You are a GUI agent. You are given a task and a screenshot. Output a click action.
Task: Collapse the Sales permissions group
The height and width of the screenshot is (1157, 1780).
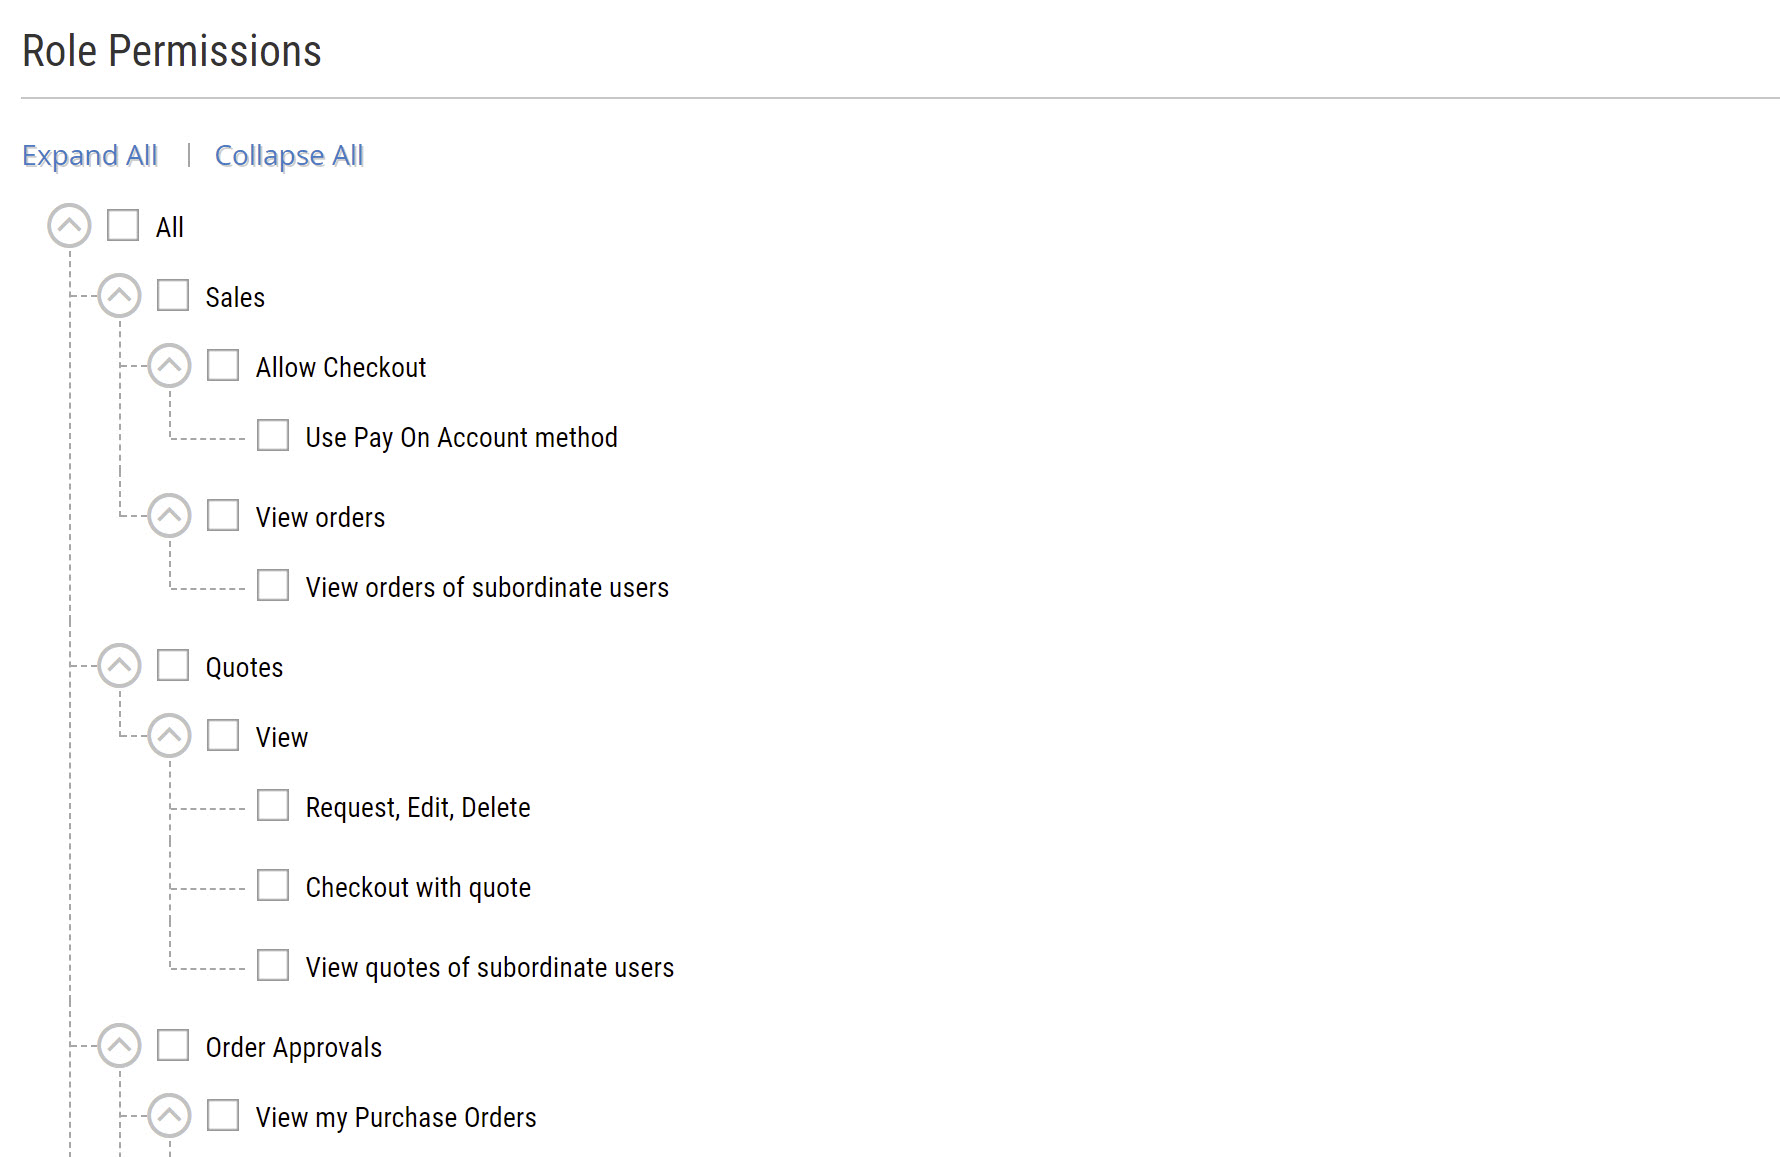[x=119, y=296]
